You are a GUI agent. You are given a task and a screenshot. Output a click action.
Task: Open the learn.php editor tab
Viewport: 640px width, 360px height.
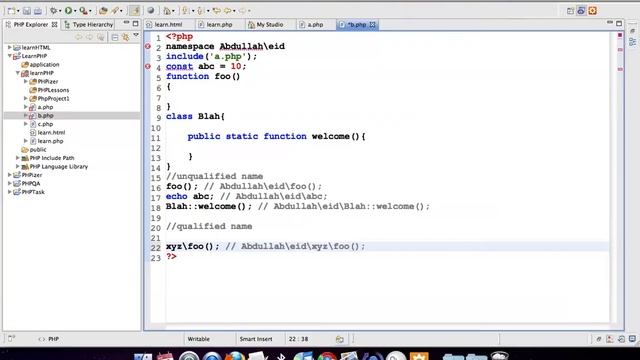pos(220,25)
